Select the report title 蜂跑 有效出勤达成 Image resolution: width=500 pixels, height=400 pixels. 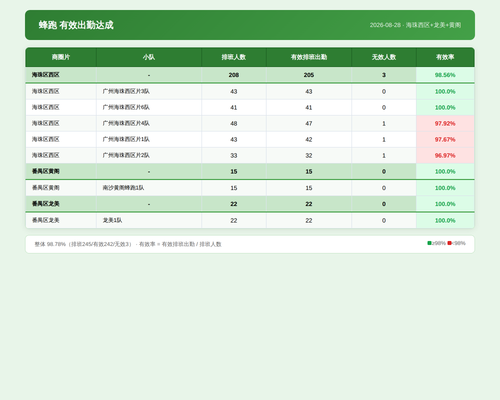76,25
